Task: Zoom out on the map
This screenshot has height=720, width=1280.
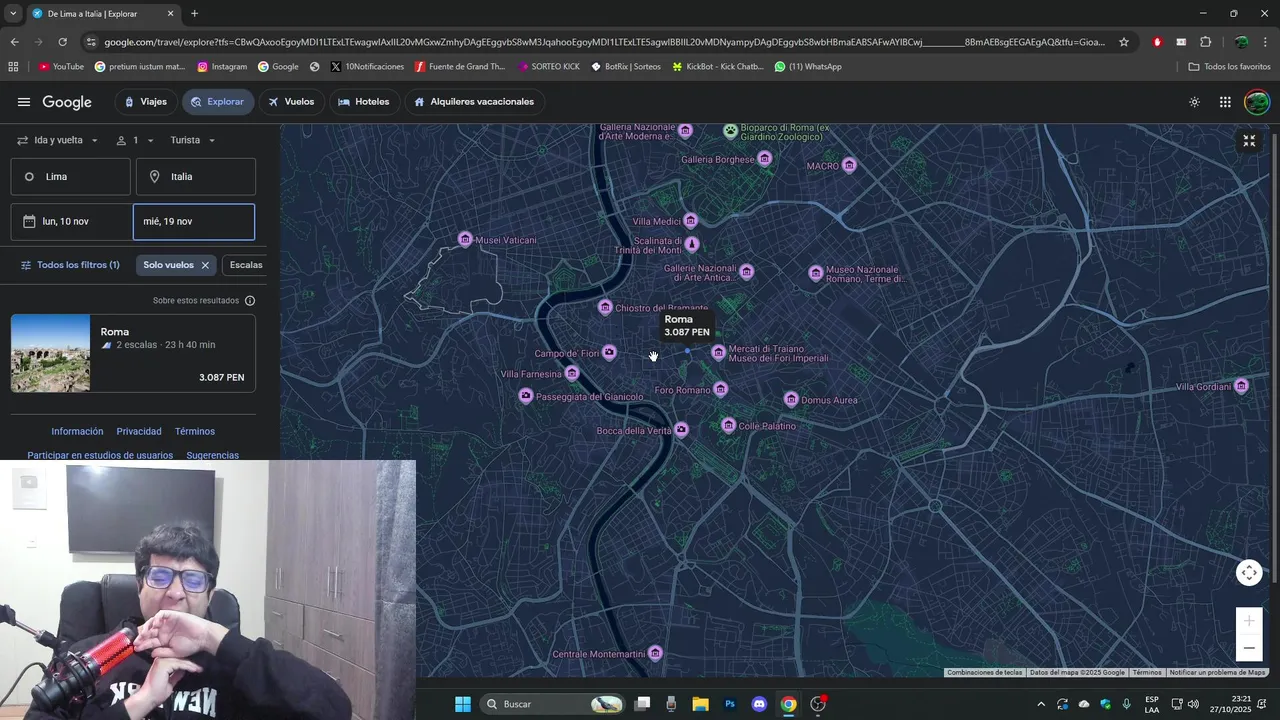Action: click(1249, 648)
